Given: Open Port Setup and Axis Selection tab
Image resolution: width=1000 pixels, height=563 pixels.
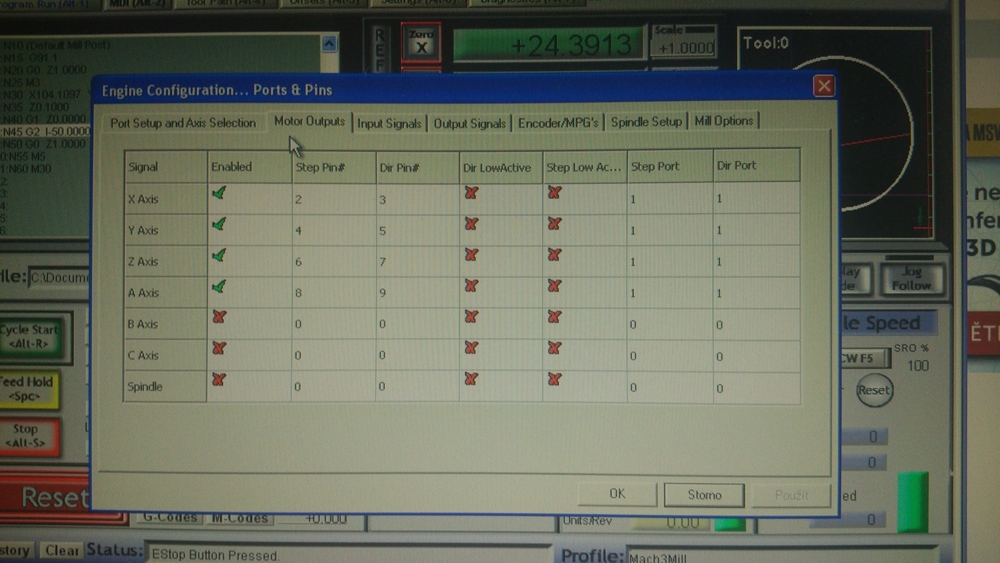Looking at the screenshot, I should [183, 123].
